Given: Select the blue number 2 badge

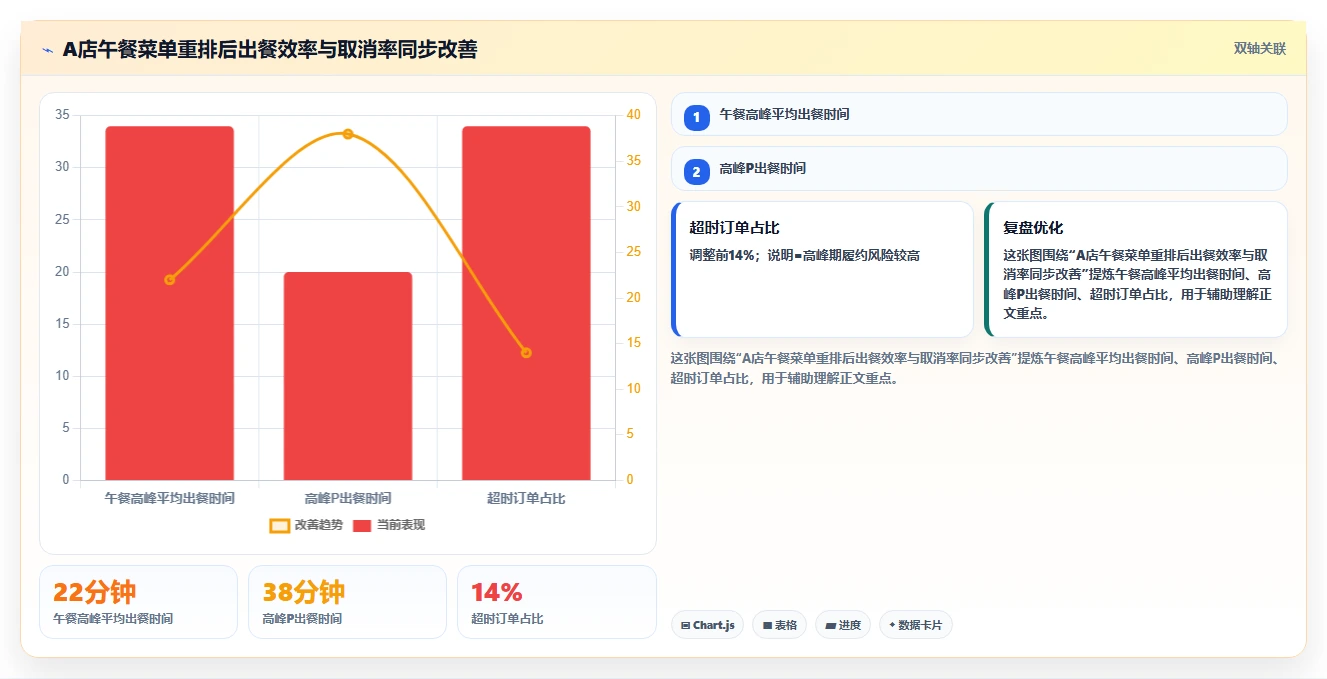Looking at the screenshot, I should [x=697, y=171].
